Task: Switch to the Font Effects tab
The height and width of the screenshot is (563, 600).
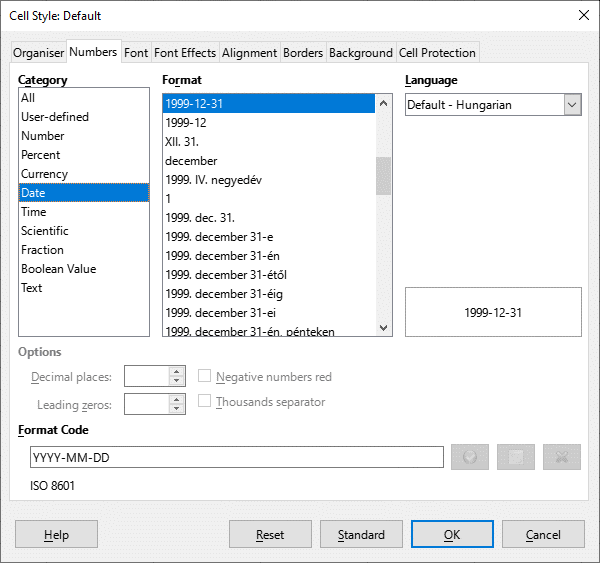Action: coord(185,53)
